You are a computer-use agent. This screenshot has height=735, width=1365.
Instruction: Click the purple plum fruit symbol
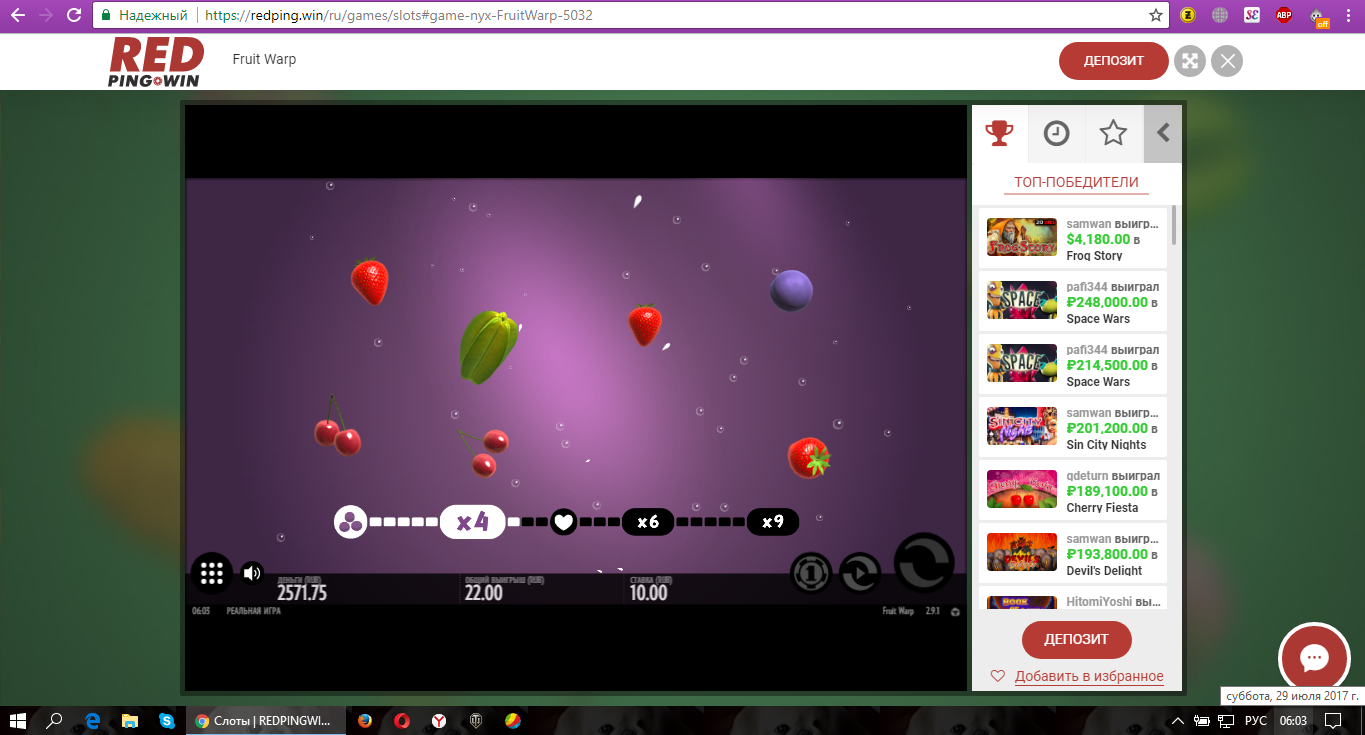[x=791, y=290]
